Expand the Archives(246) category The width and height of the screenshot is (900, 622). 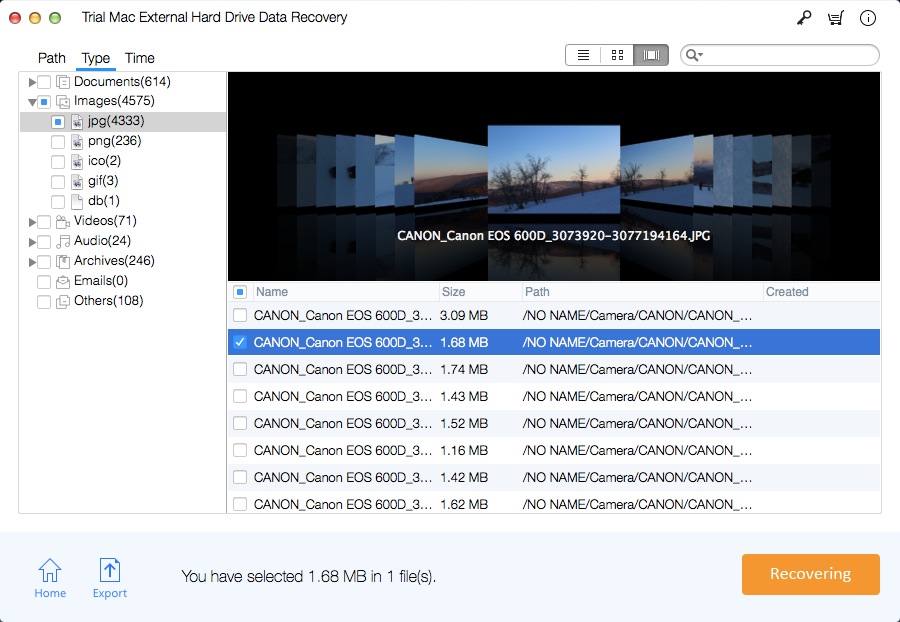click(32, 262)
